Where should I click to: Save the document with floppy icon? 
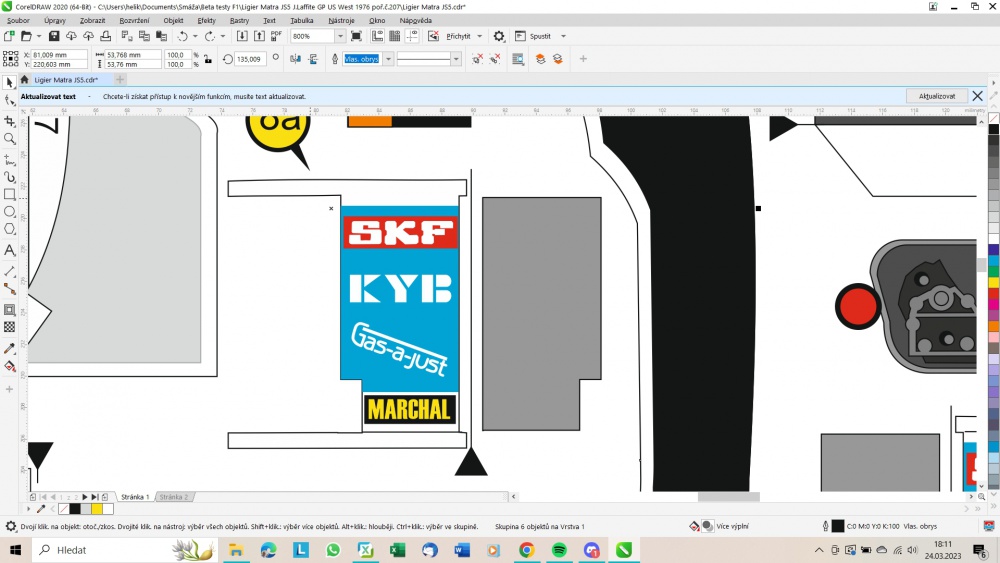[x=54, y=36]
